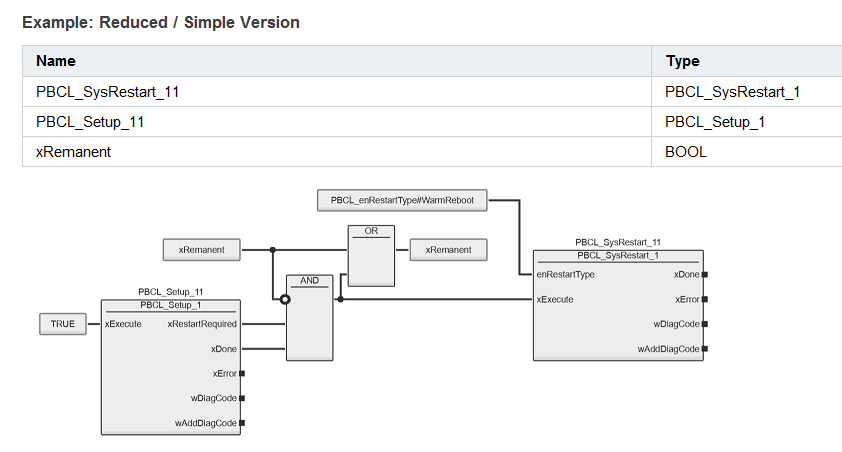The height and width of the screenshot is (452, 842).
Task: Click wDiagCode pin of PBCL_SysRestart_1
Action: (x=705, y=324)
